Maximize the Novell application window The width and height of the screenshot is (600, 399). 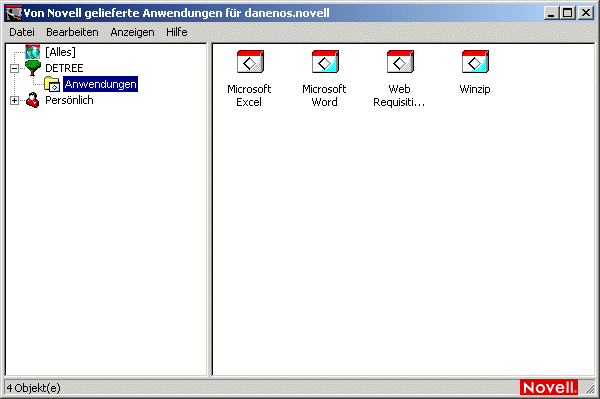point(567,13)
